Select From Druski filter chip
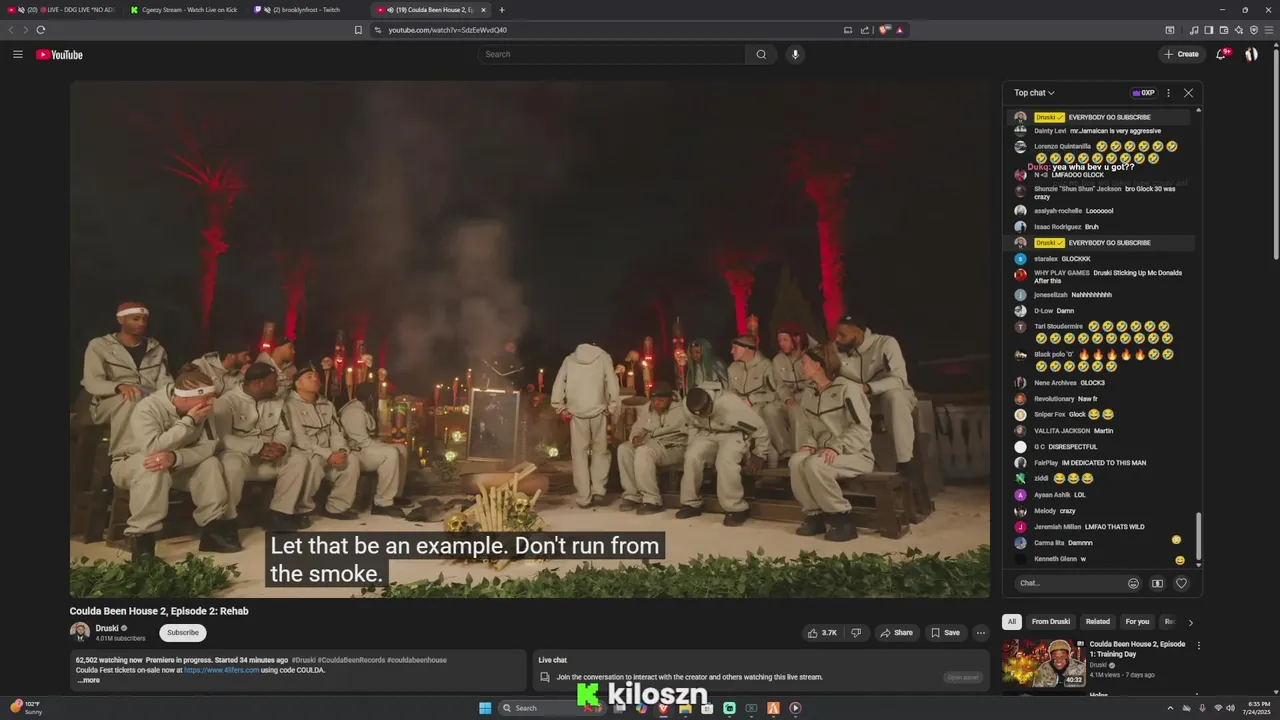The image size is (1280, 720). coord(1051,622)
